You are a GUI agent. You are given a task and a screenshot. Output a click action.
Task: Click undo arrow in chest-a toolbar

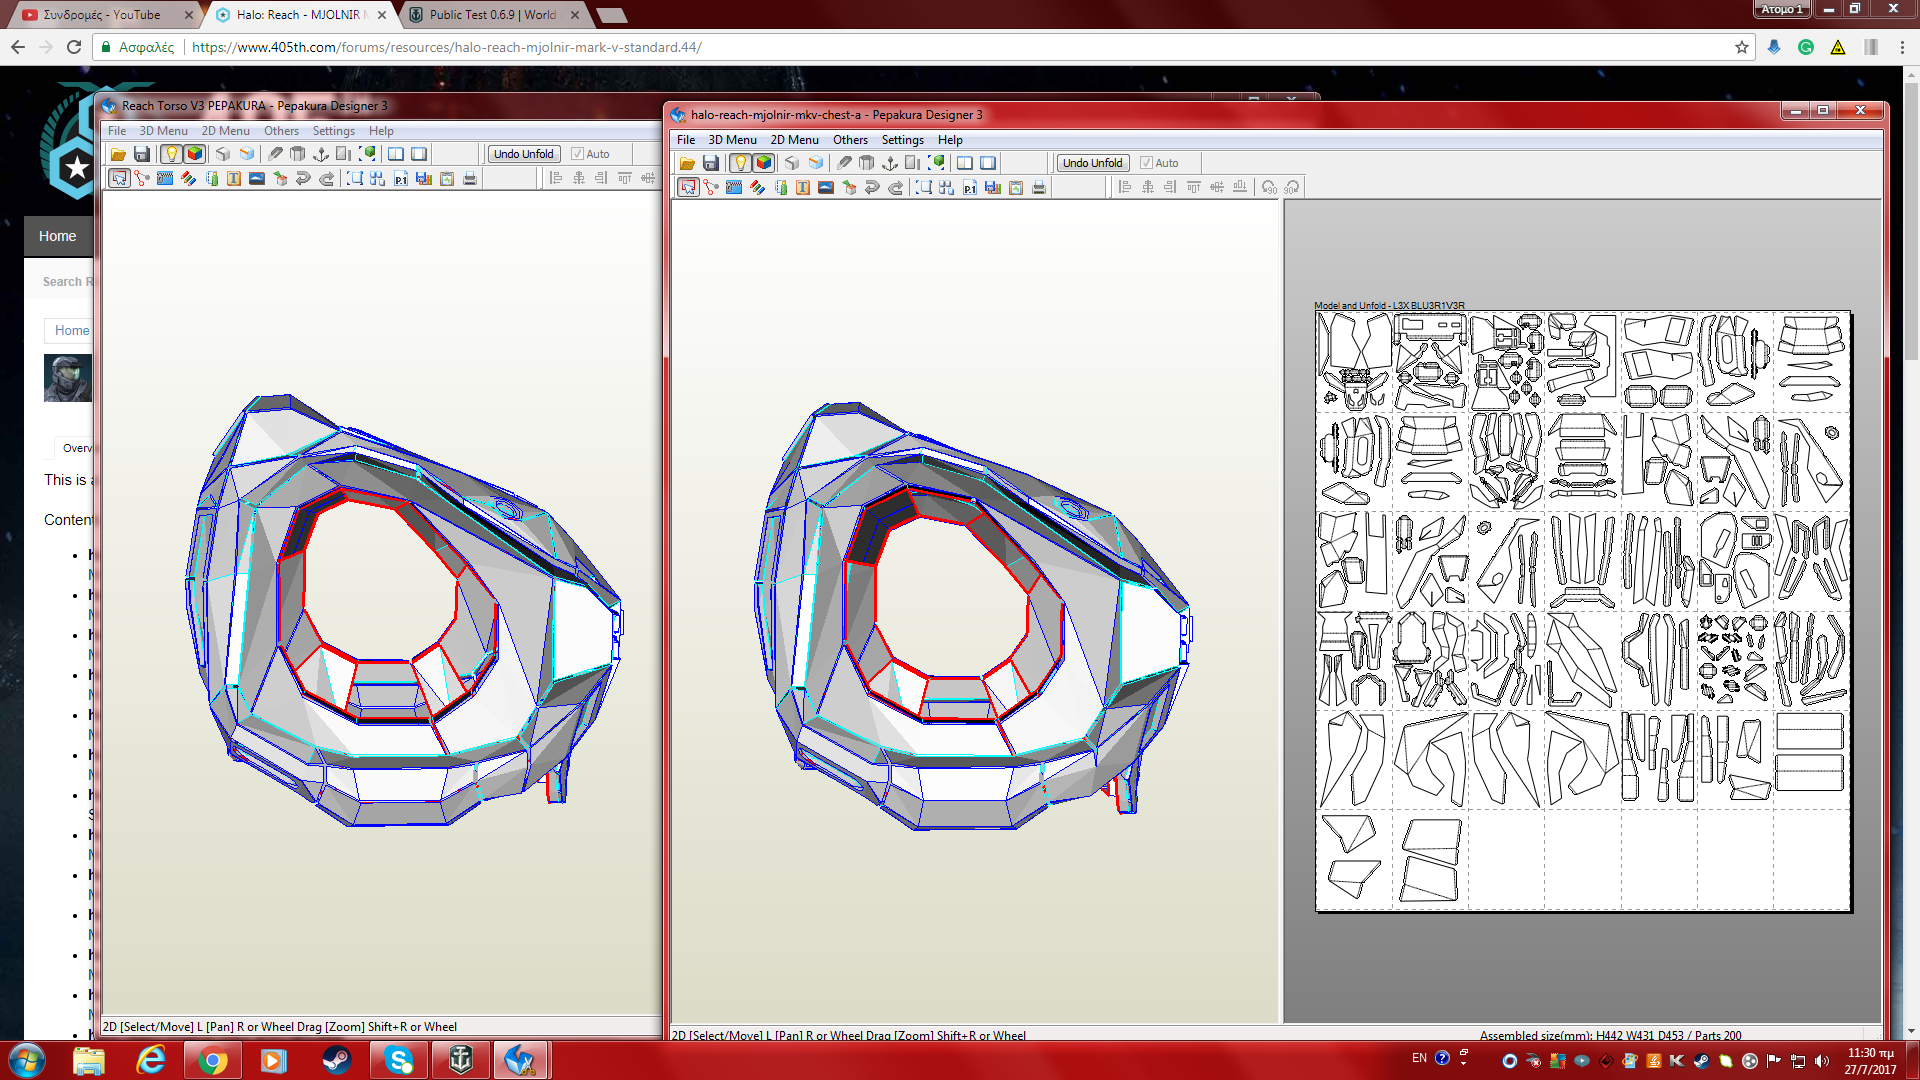click(x=872, y=187)
